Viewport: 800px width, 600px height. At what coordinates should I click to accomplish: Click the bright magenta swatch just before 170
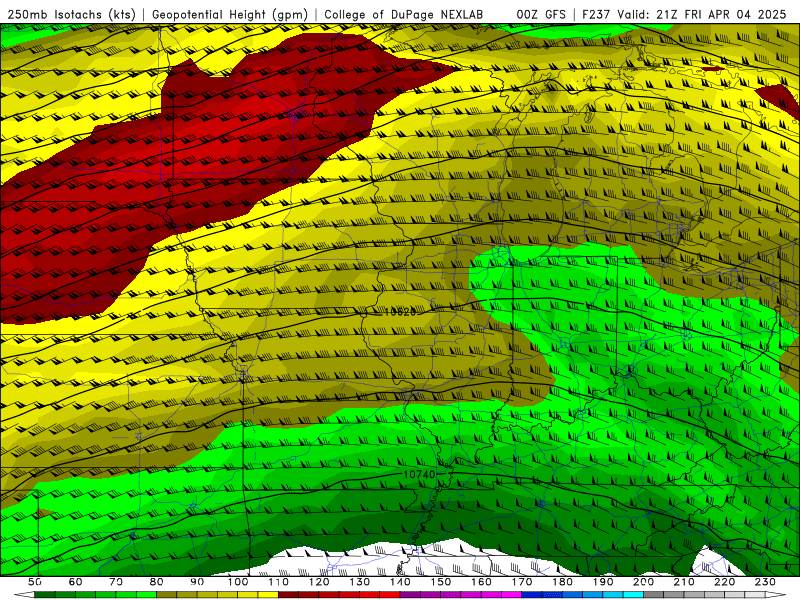point(511,595)
